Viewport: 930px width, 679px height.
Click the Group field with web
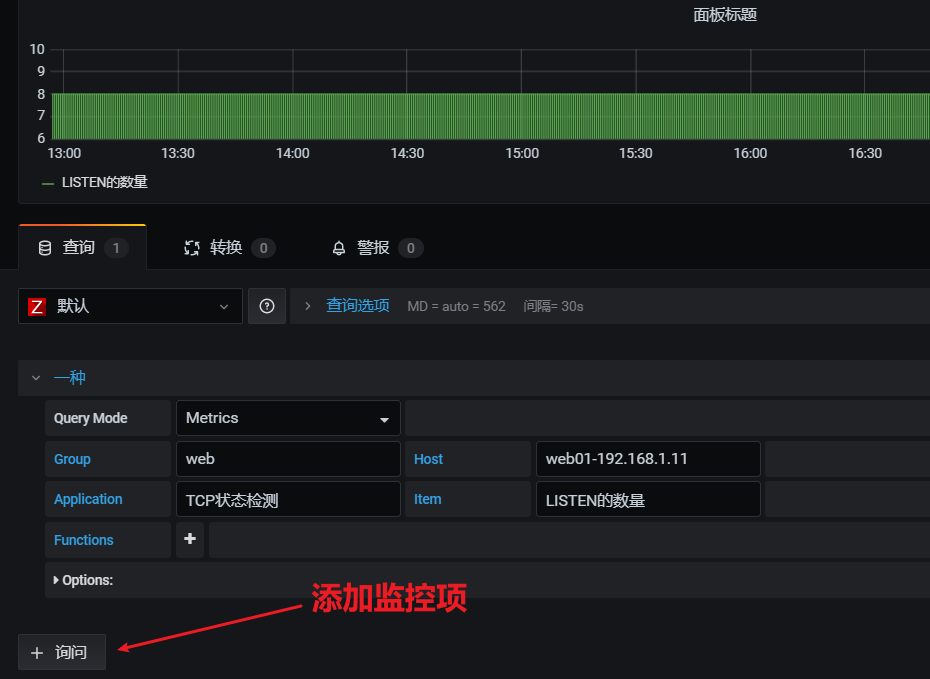[288, 459]
